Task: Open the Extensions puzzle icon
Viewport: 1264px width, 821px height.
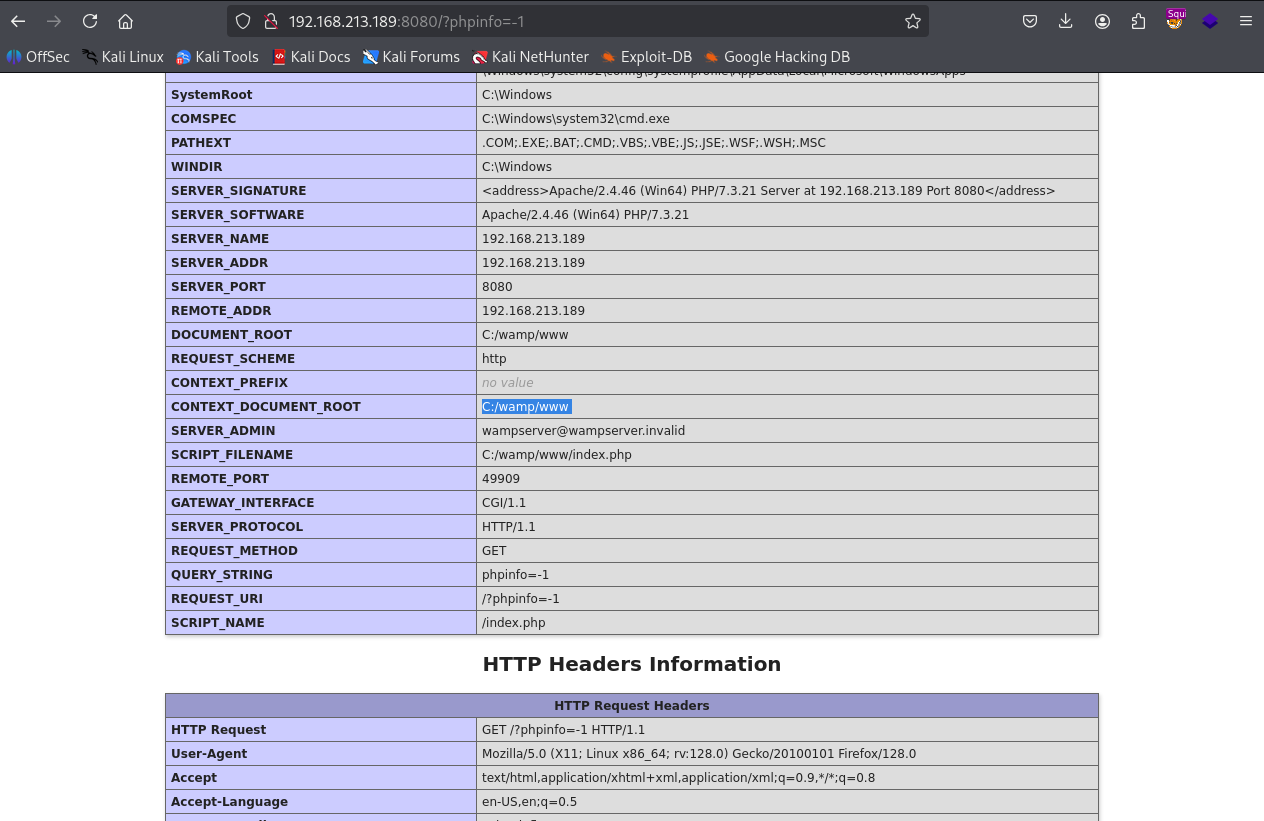Action: click(1138, 21)
